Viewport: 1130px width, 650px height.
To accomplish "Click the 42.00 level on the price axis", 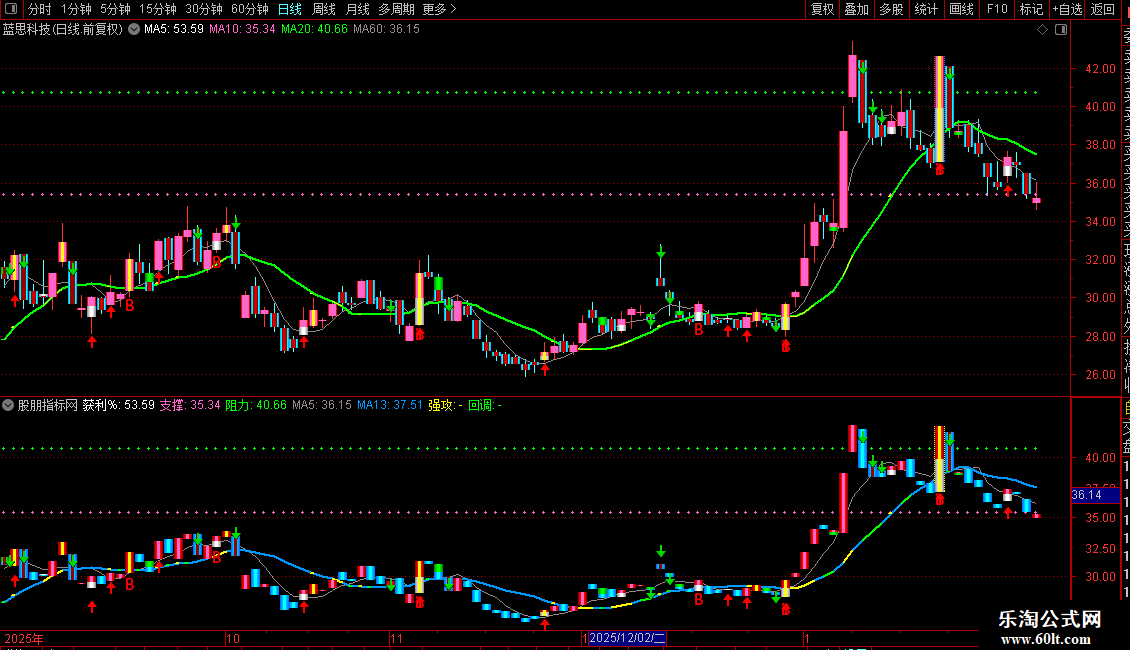I will 1100,69.
